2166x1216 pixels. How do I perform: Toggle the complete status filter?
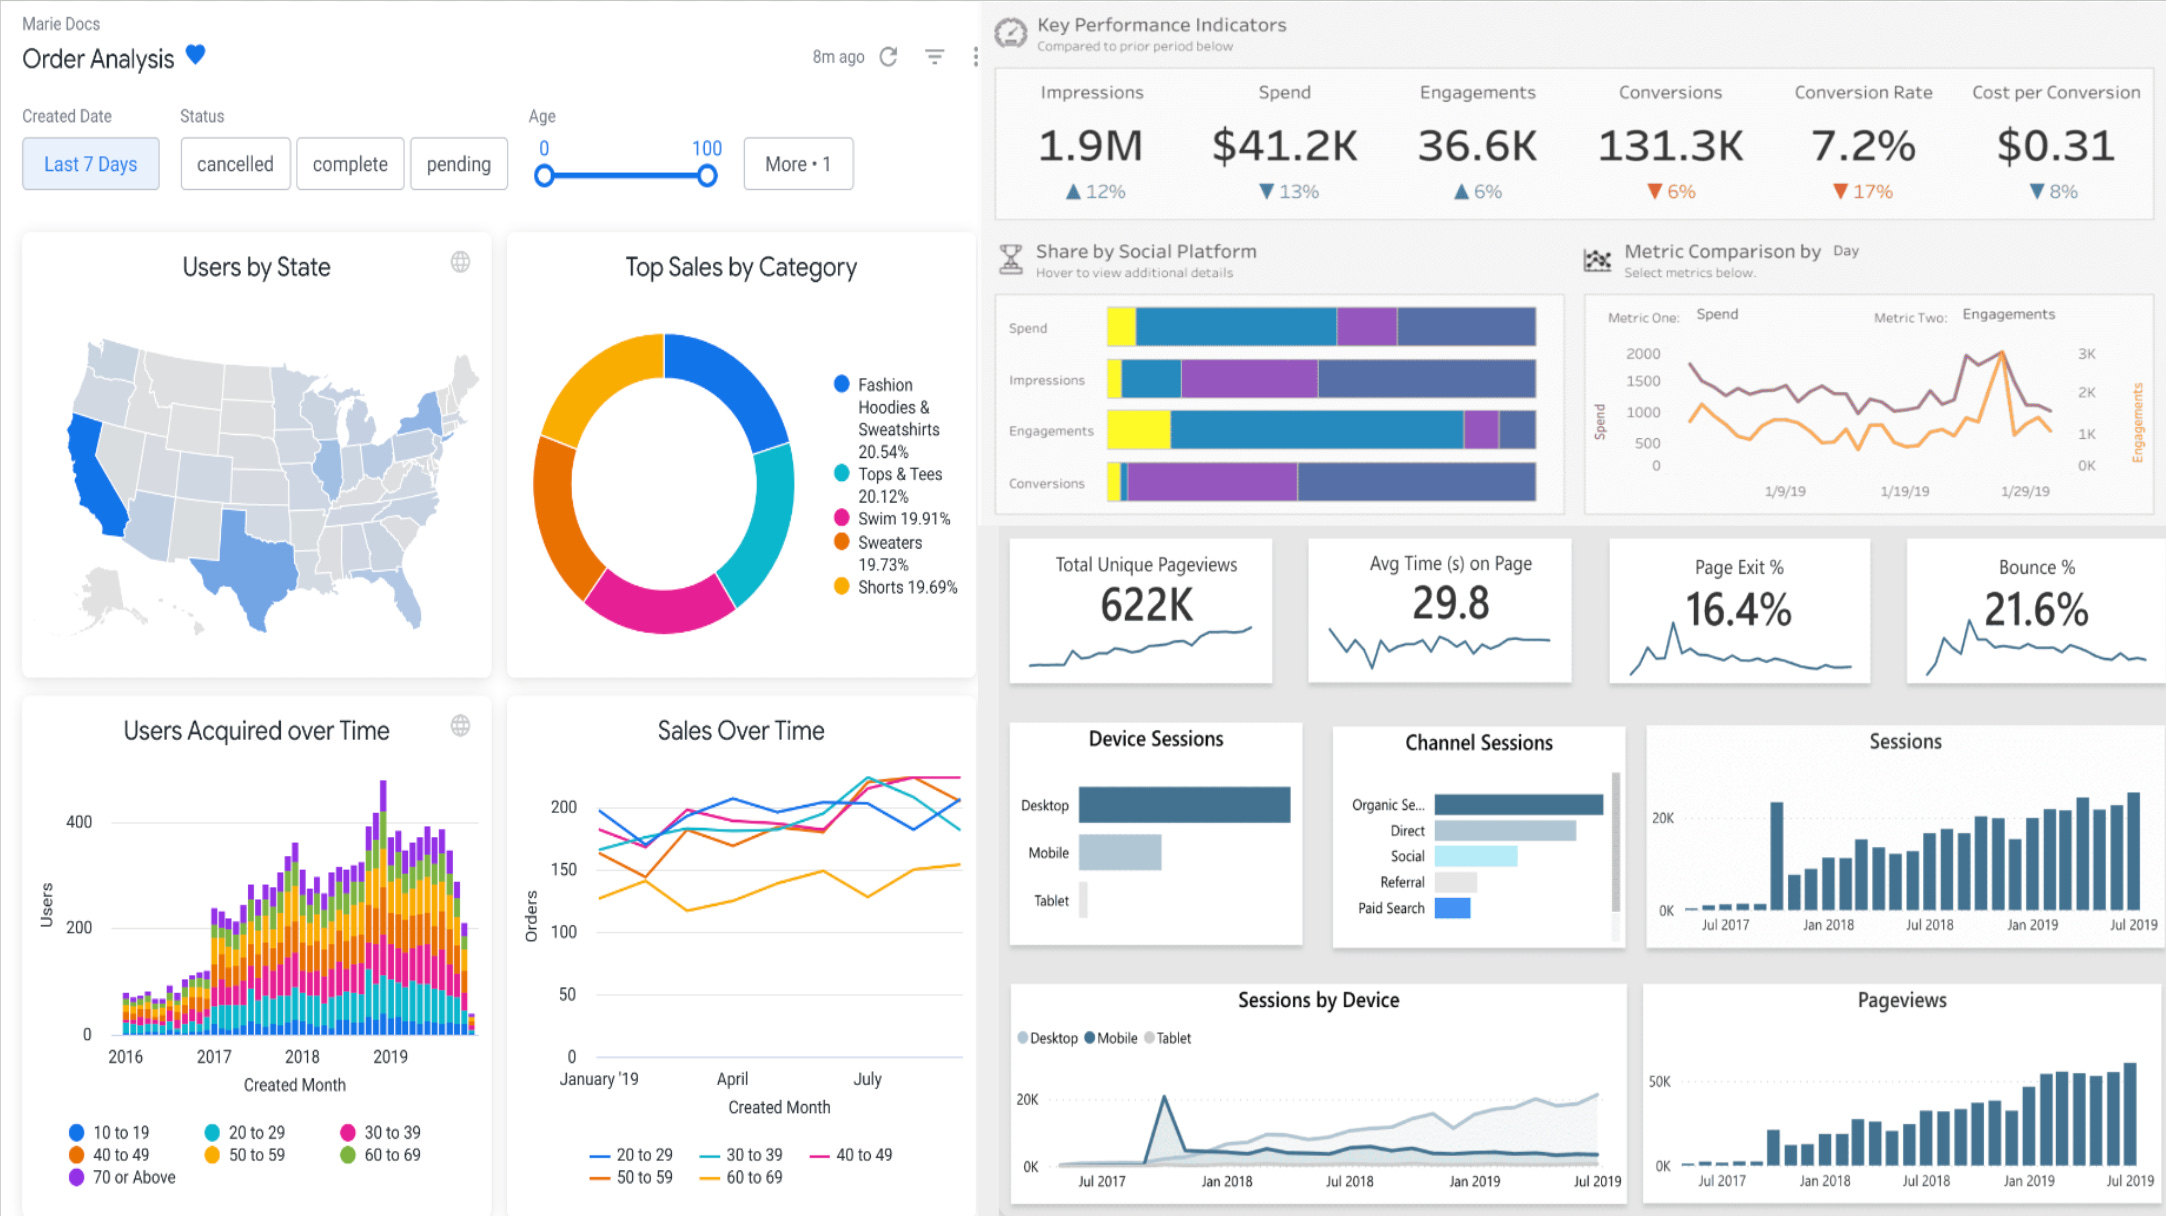(350, 164)
